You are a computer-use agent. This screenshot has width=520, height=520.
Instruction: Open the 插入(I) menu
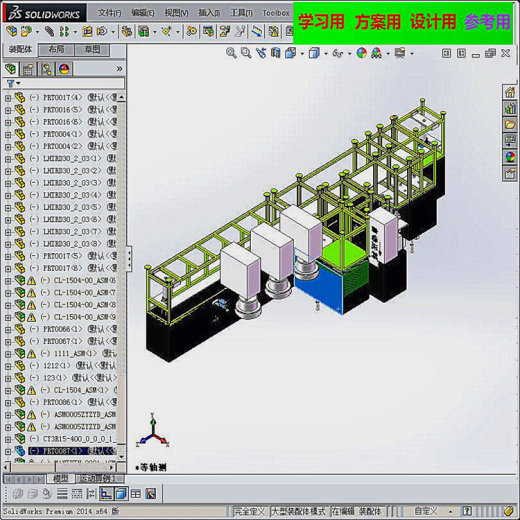click(x=209, y=13)
